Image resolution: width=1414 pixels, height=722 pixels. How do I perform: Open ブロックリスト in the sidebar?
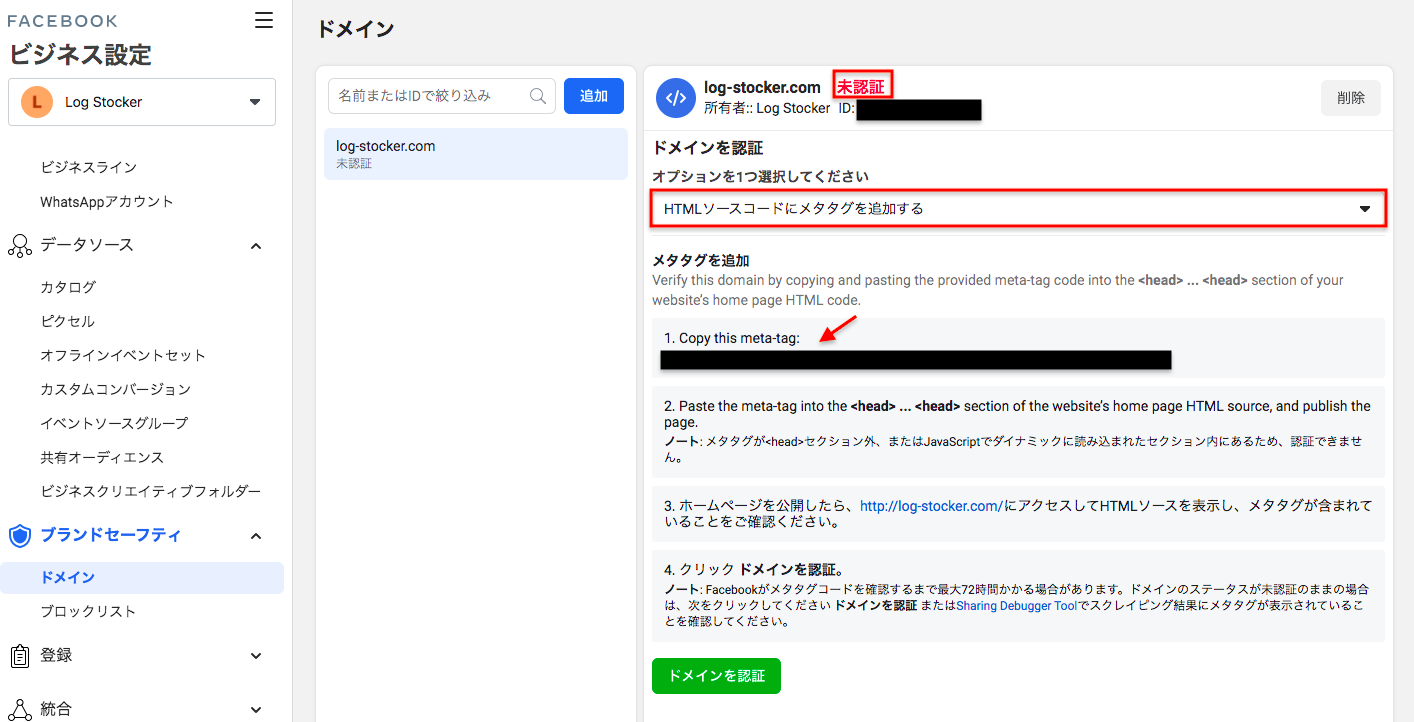tap(88, 611)
